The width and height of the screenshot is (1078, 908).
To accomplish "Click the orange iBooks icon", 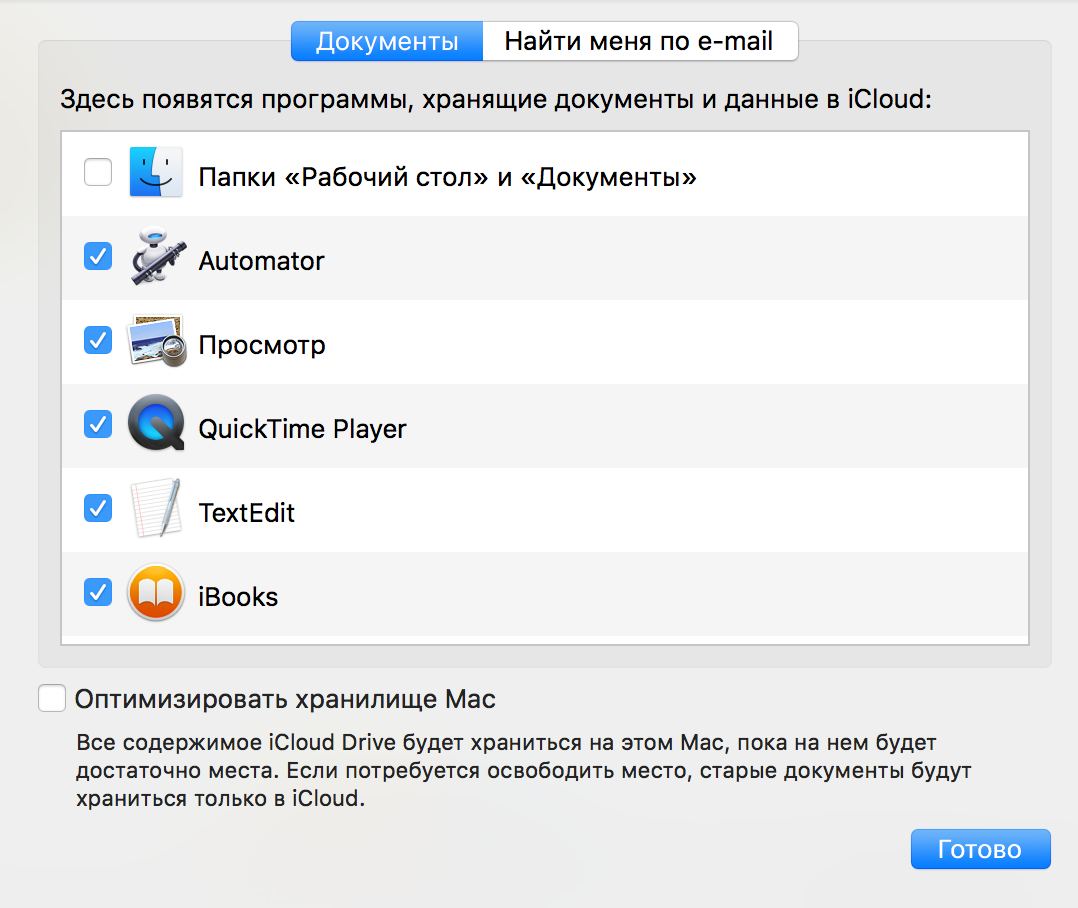I will [156, 592].
